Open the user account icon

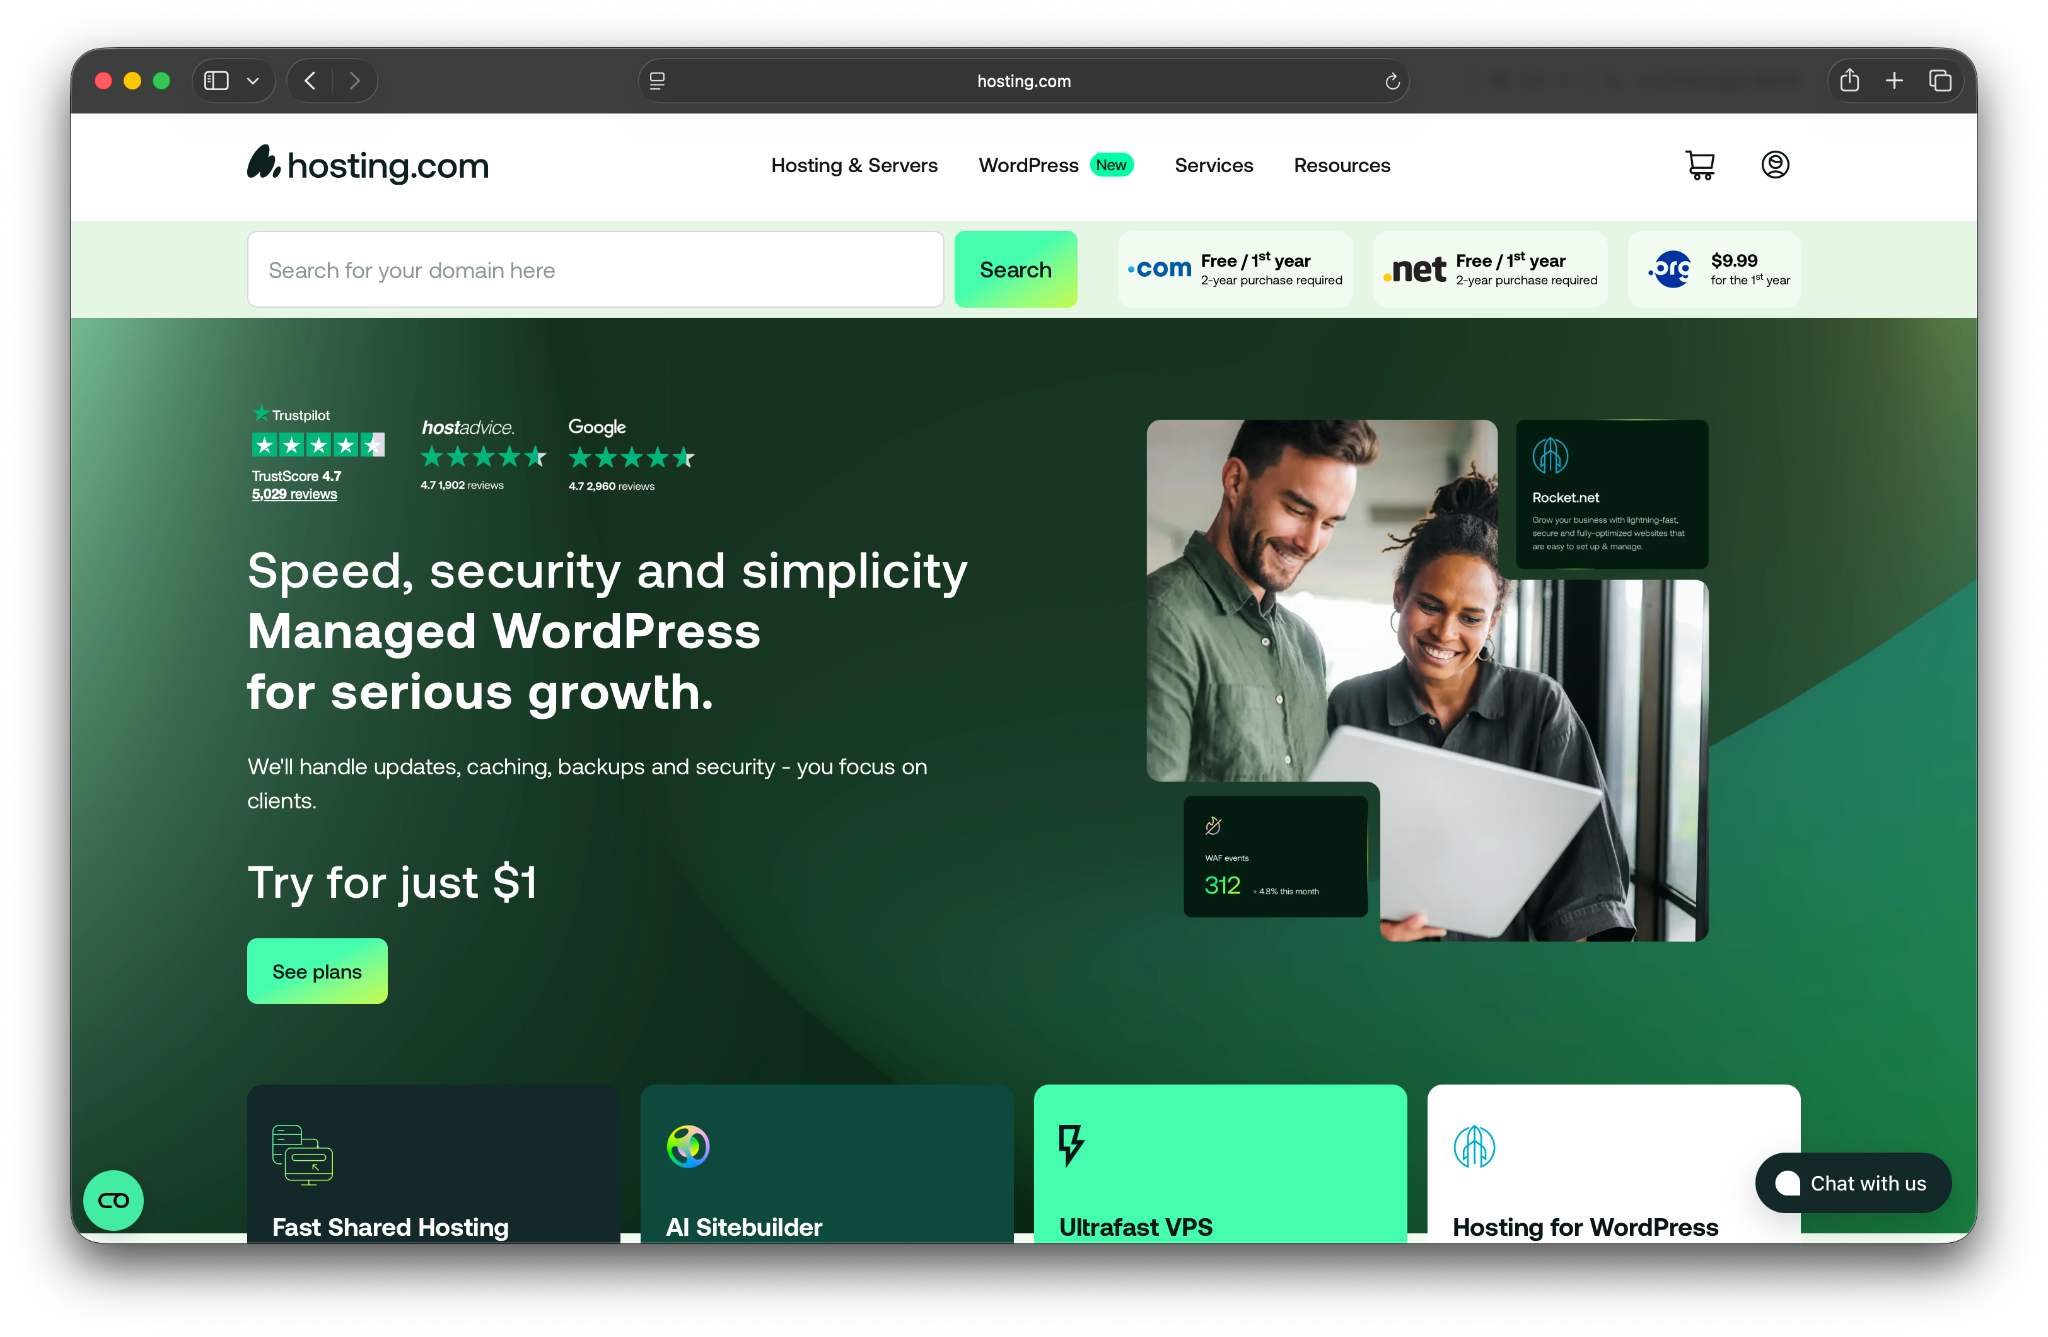tap(1775, 165)
